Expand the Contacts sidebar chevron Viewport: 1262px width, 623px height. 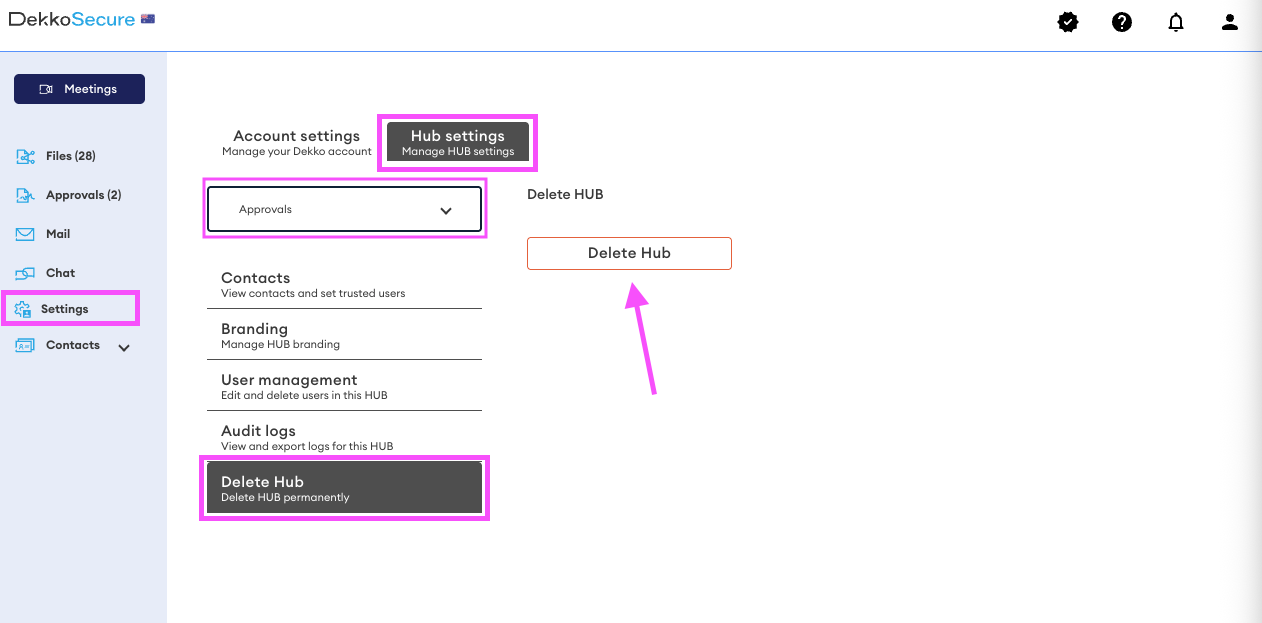coord(124,348)
